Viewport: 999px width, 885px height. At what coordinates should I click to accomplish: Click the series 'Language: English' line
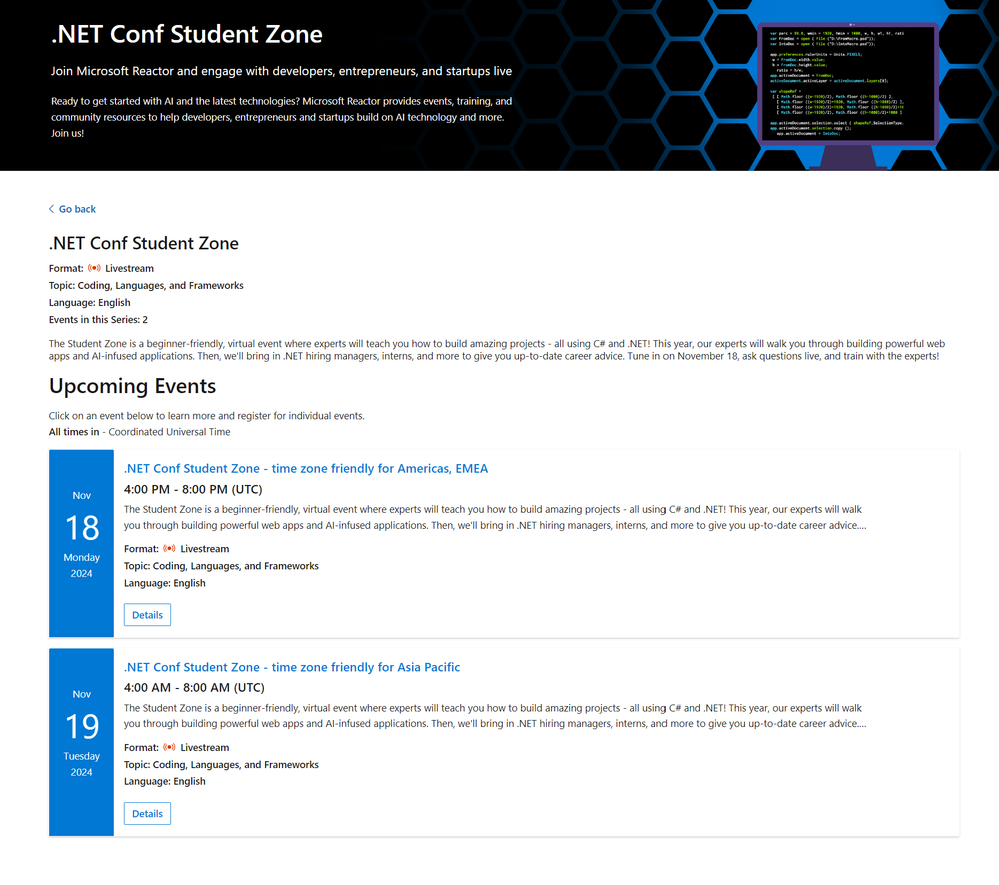[x=90, y=303]
